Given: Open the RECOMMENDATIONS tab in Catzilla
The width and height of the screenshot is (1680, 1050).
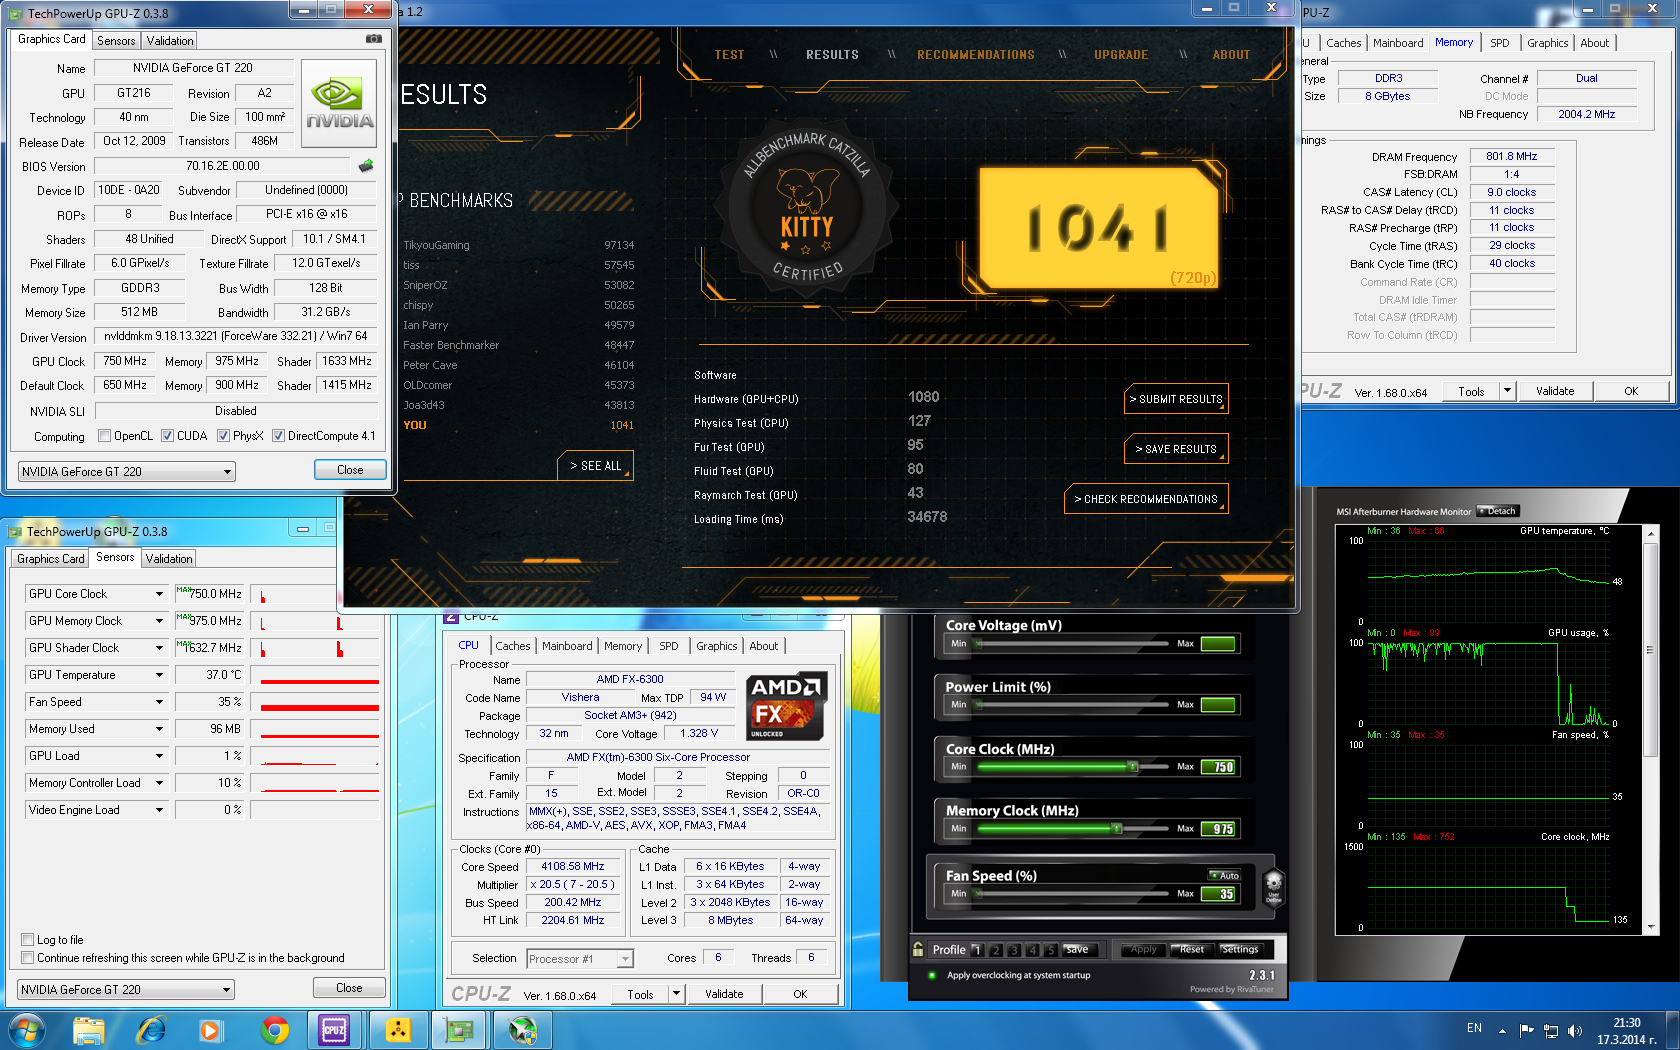Looking at the screenshot, I should tap(976, 55).
